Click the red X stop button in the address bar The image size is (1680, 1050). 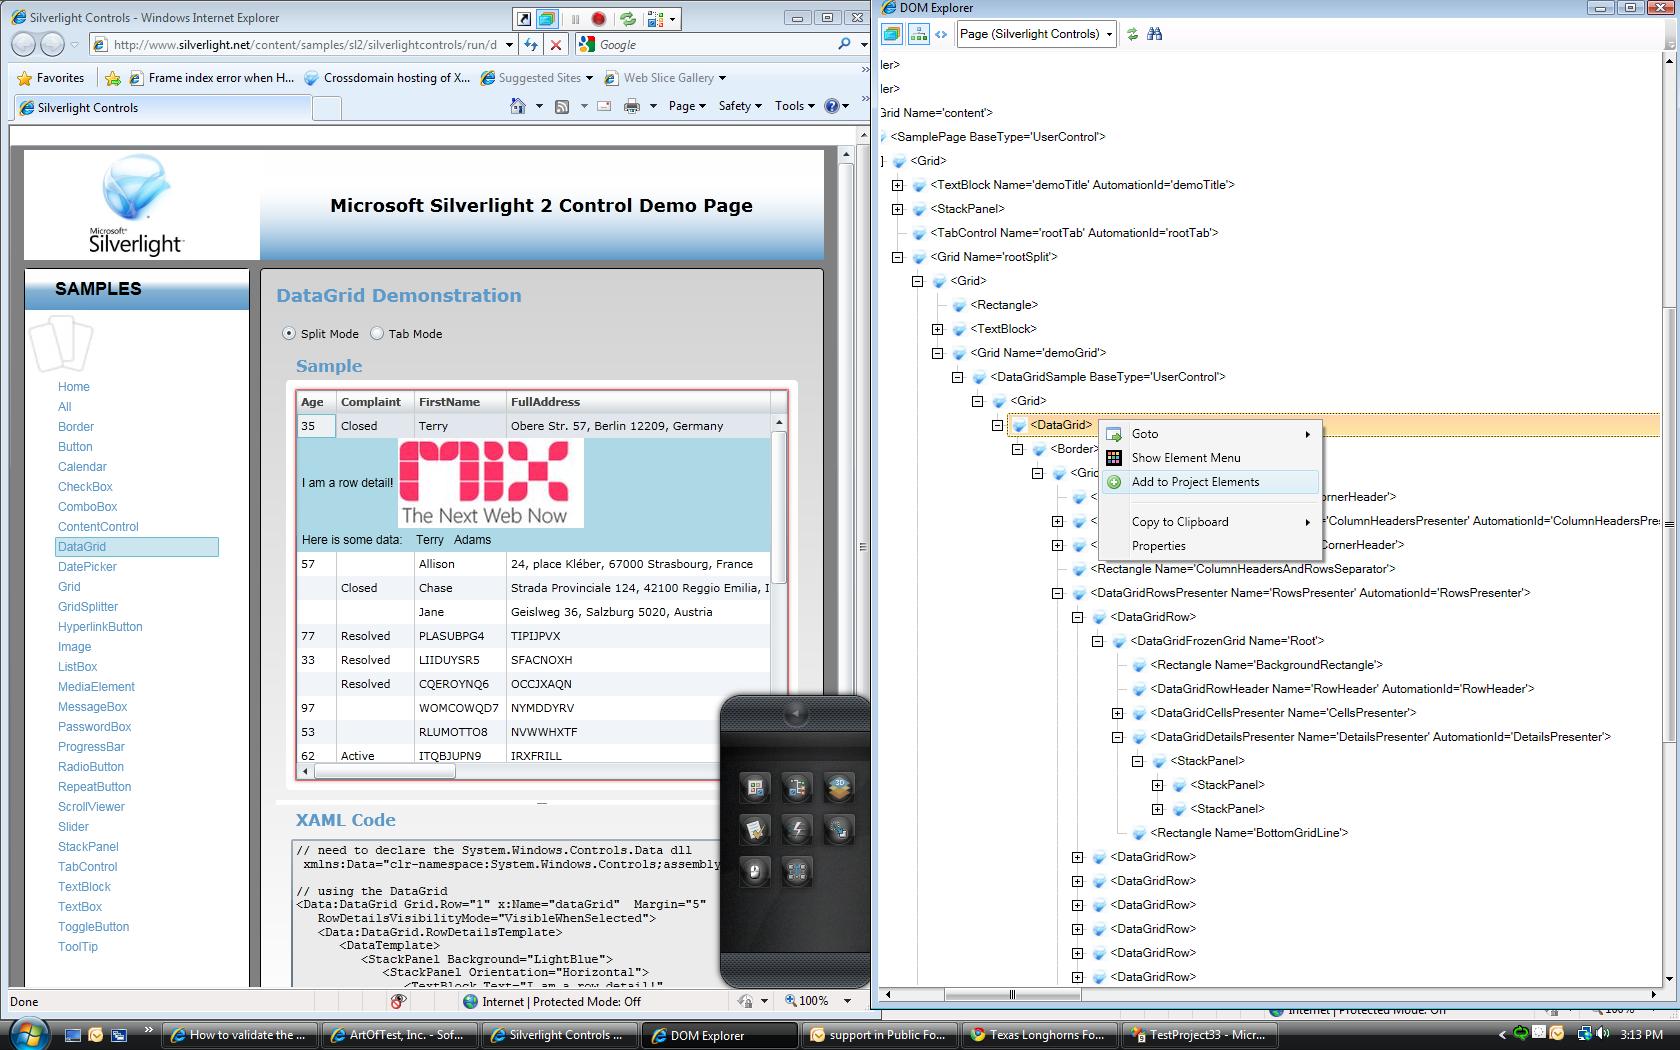coord(556,44)
